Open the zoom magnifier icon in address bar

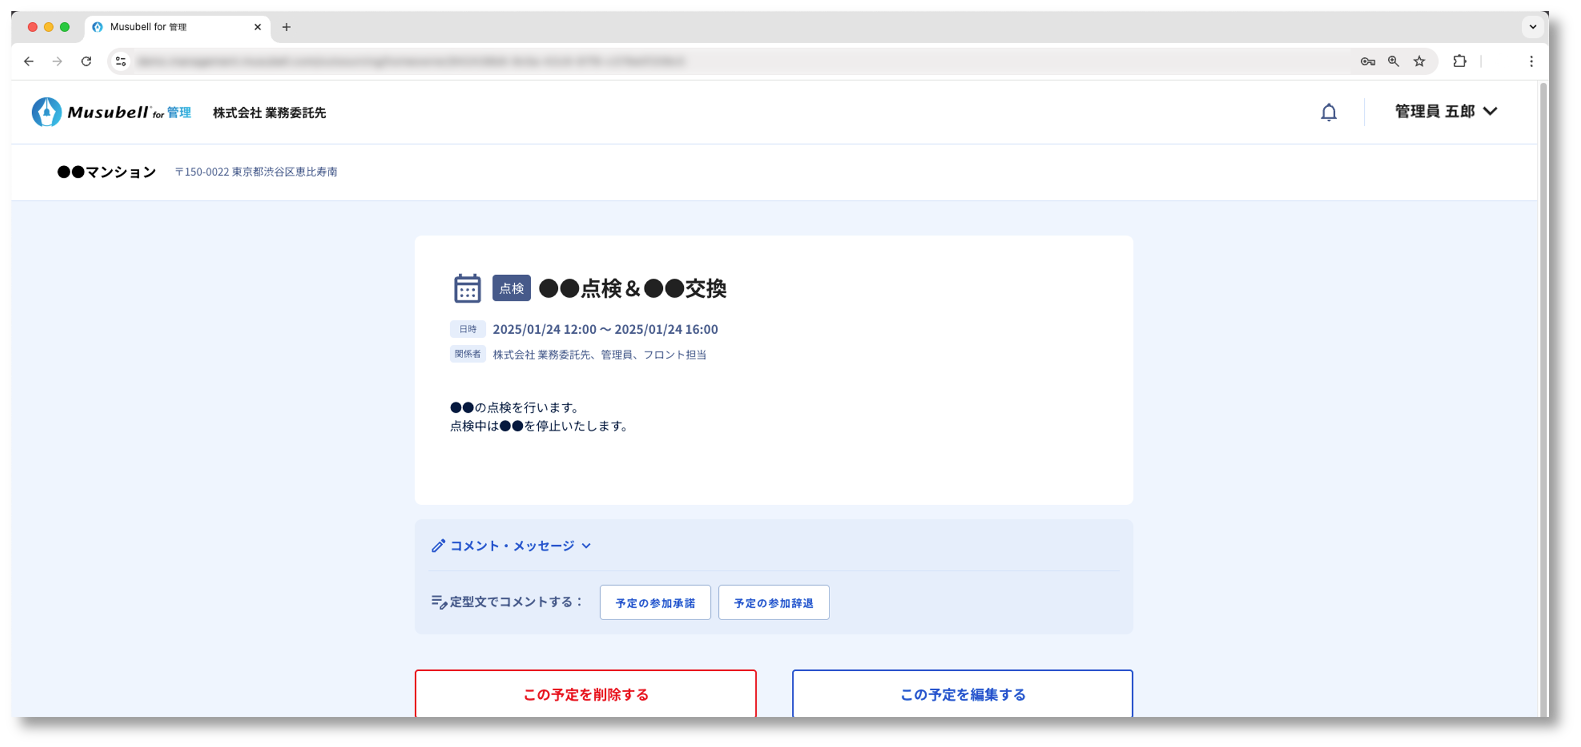coord(1393,61)
